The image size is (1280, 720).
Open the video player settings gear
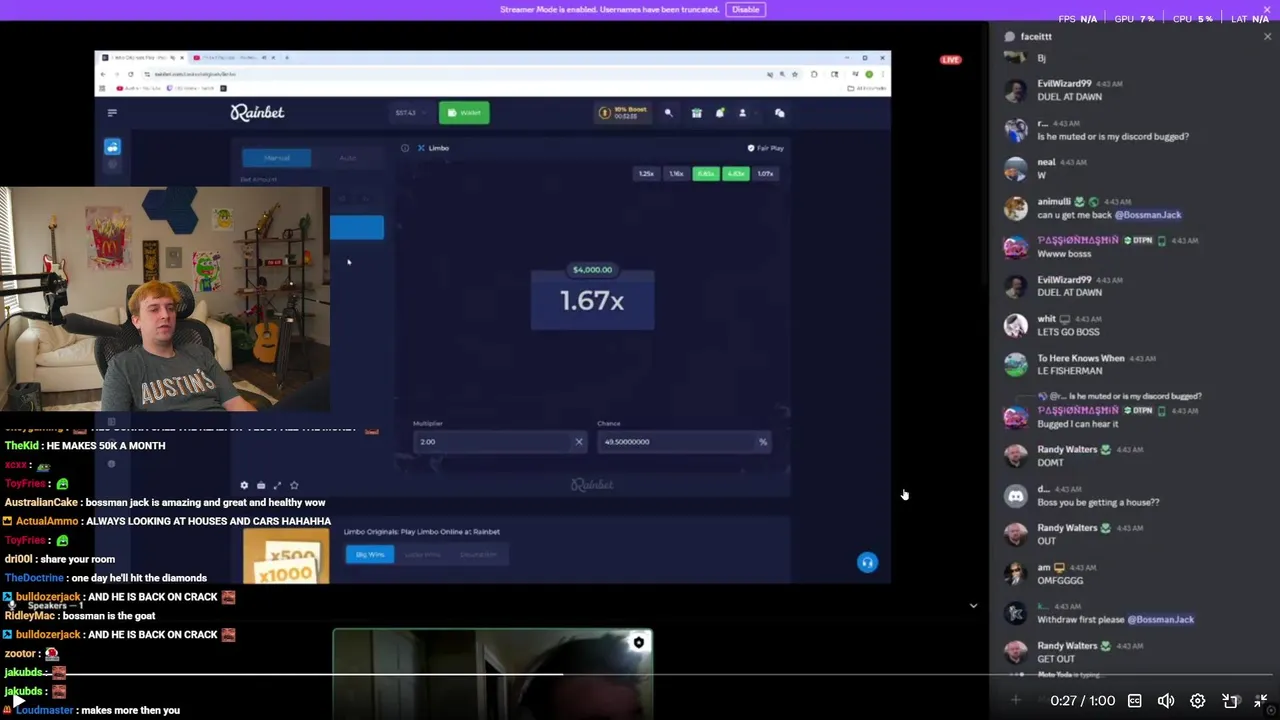pos(1198,701)
